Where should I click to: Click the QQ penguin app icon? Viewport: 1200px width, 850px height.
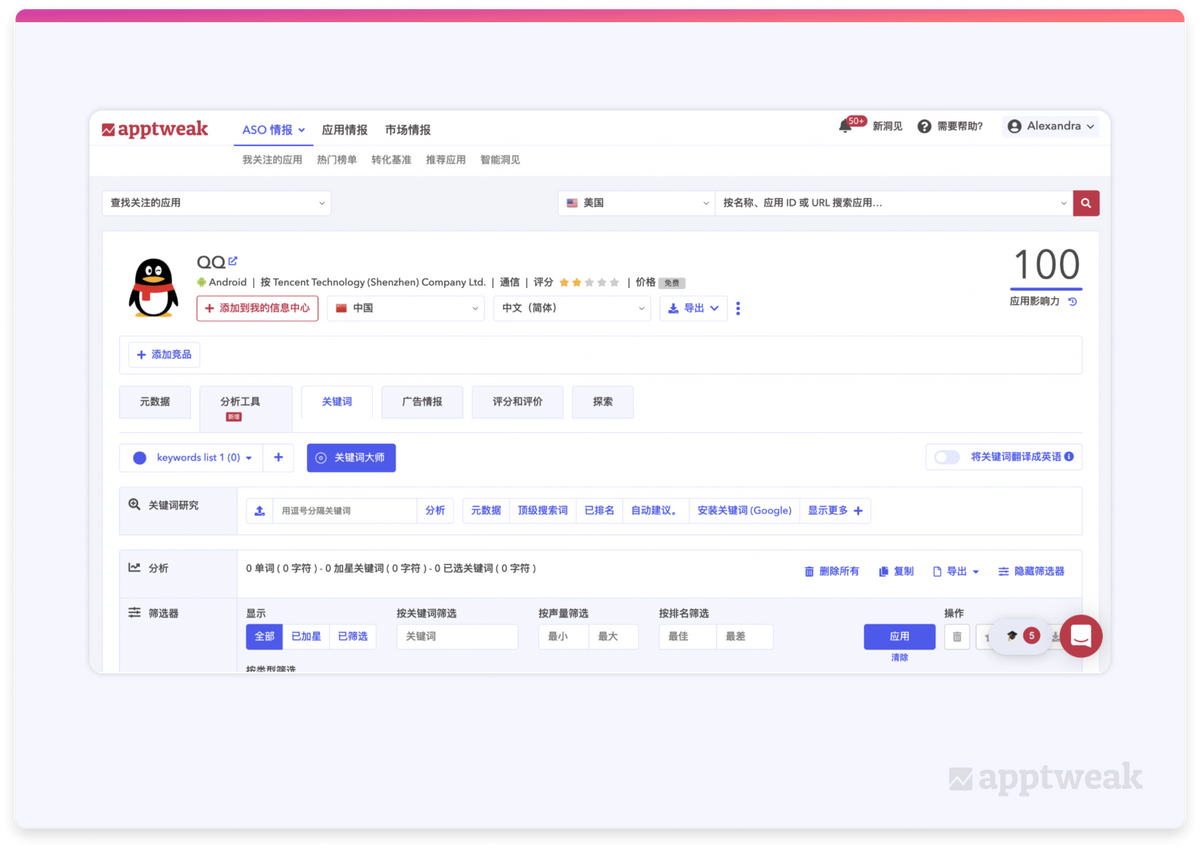tap(154, 287)
